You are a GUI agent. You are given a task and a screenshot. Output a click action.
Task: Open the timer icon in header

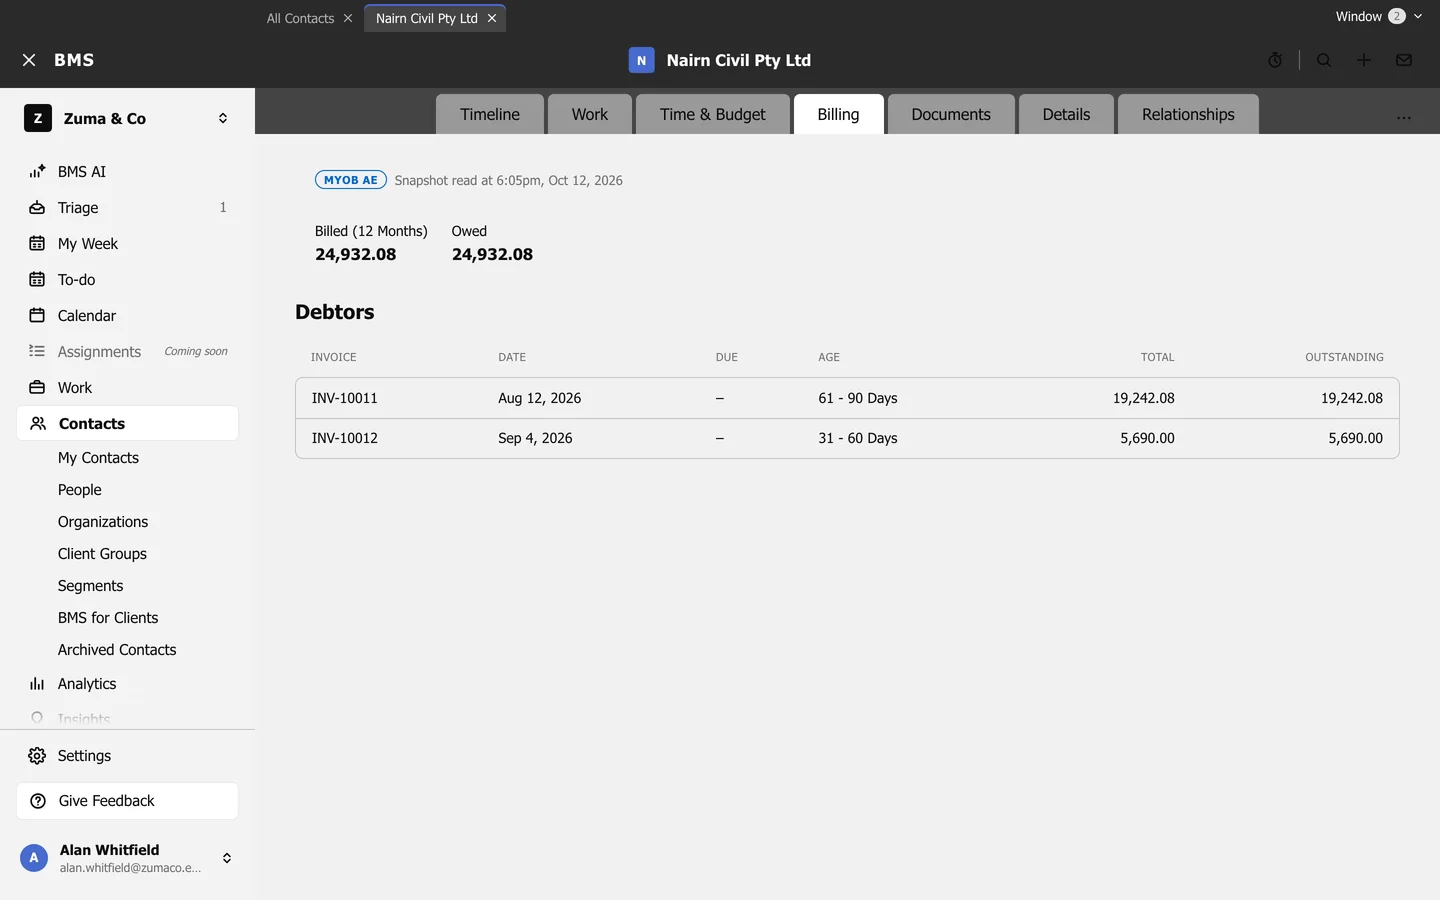coord(1275,60)
